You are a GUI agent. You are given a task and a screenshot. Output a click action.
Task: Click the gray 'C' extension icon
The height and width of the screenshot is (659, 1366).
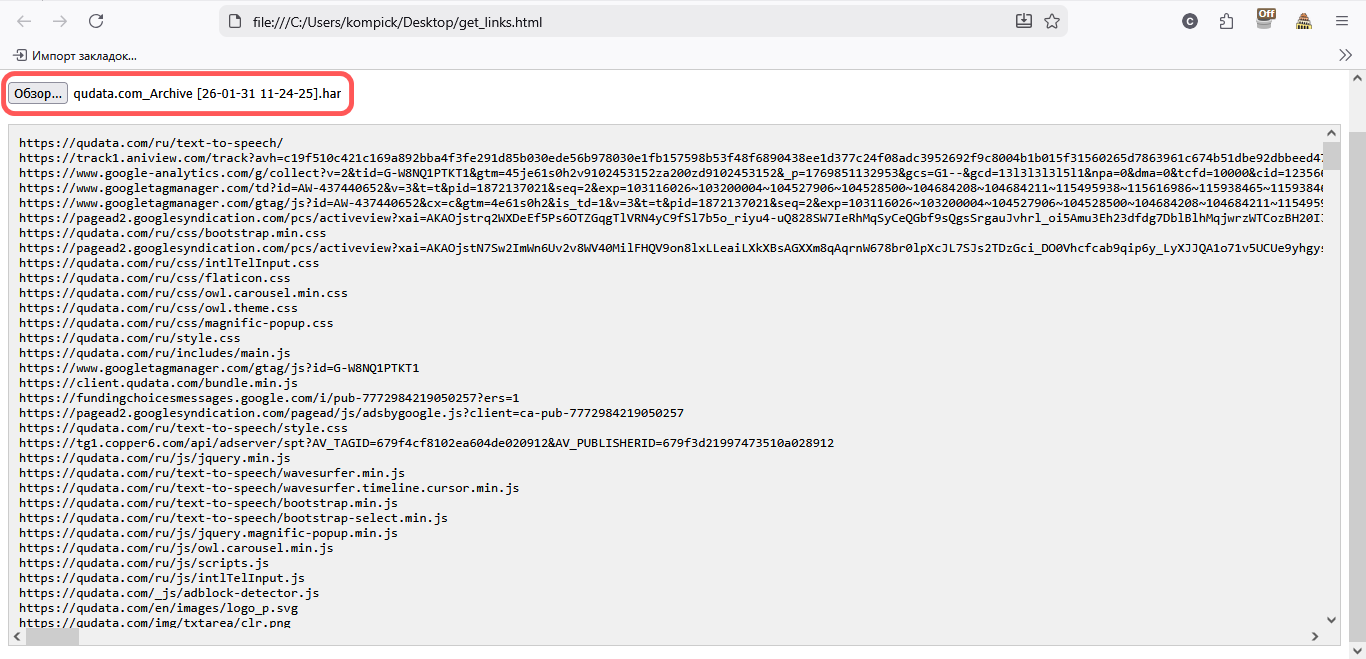[1189, 20]
